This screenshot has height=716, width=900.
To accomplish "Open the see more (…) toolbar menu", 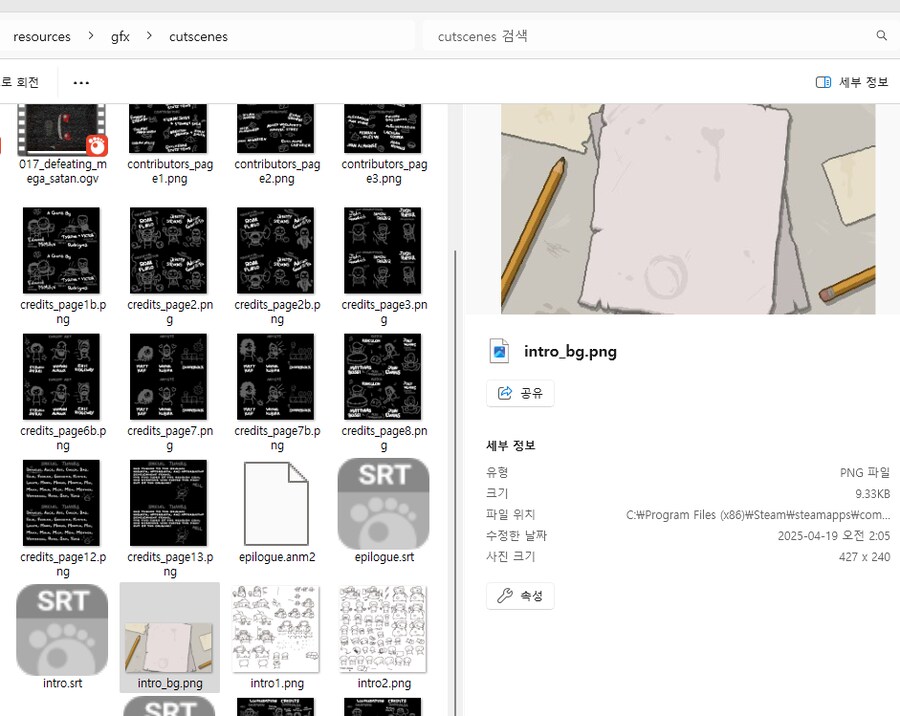I will 81,82.
